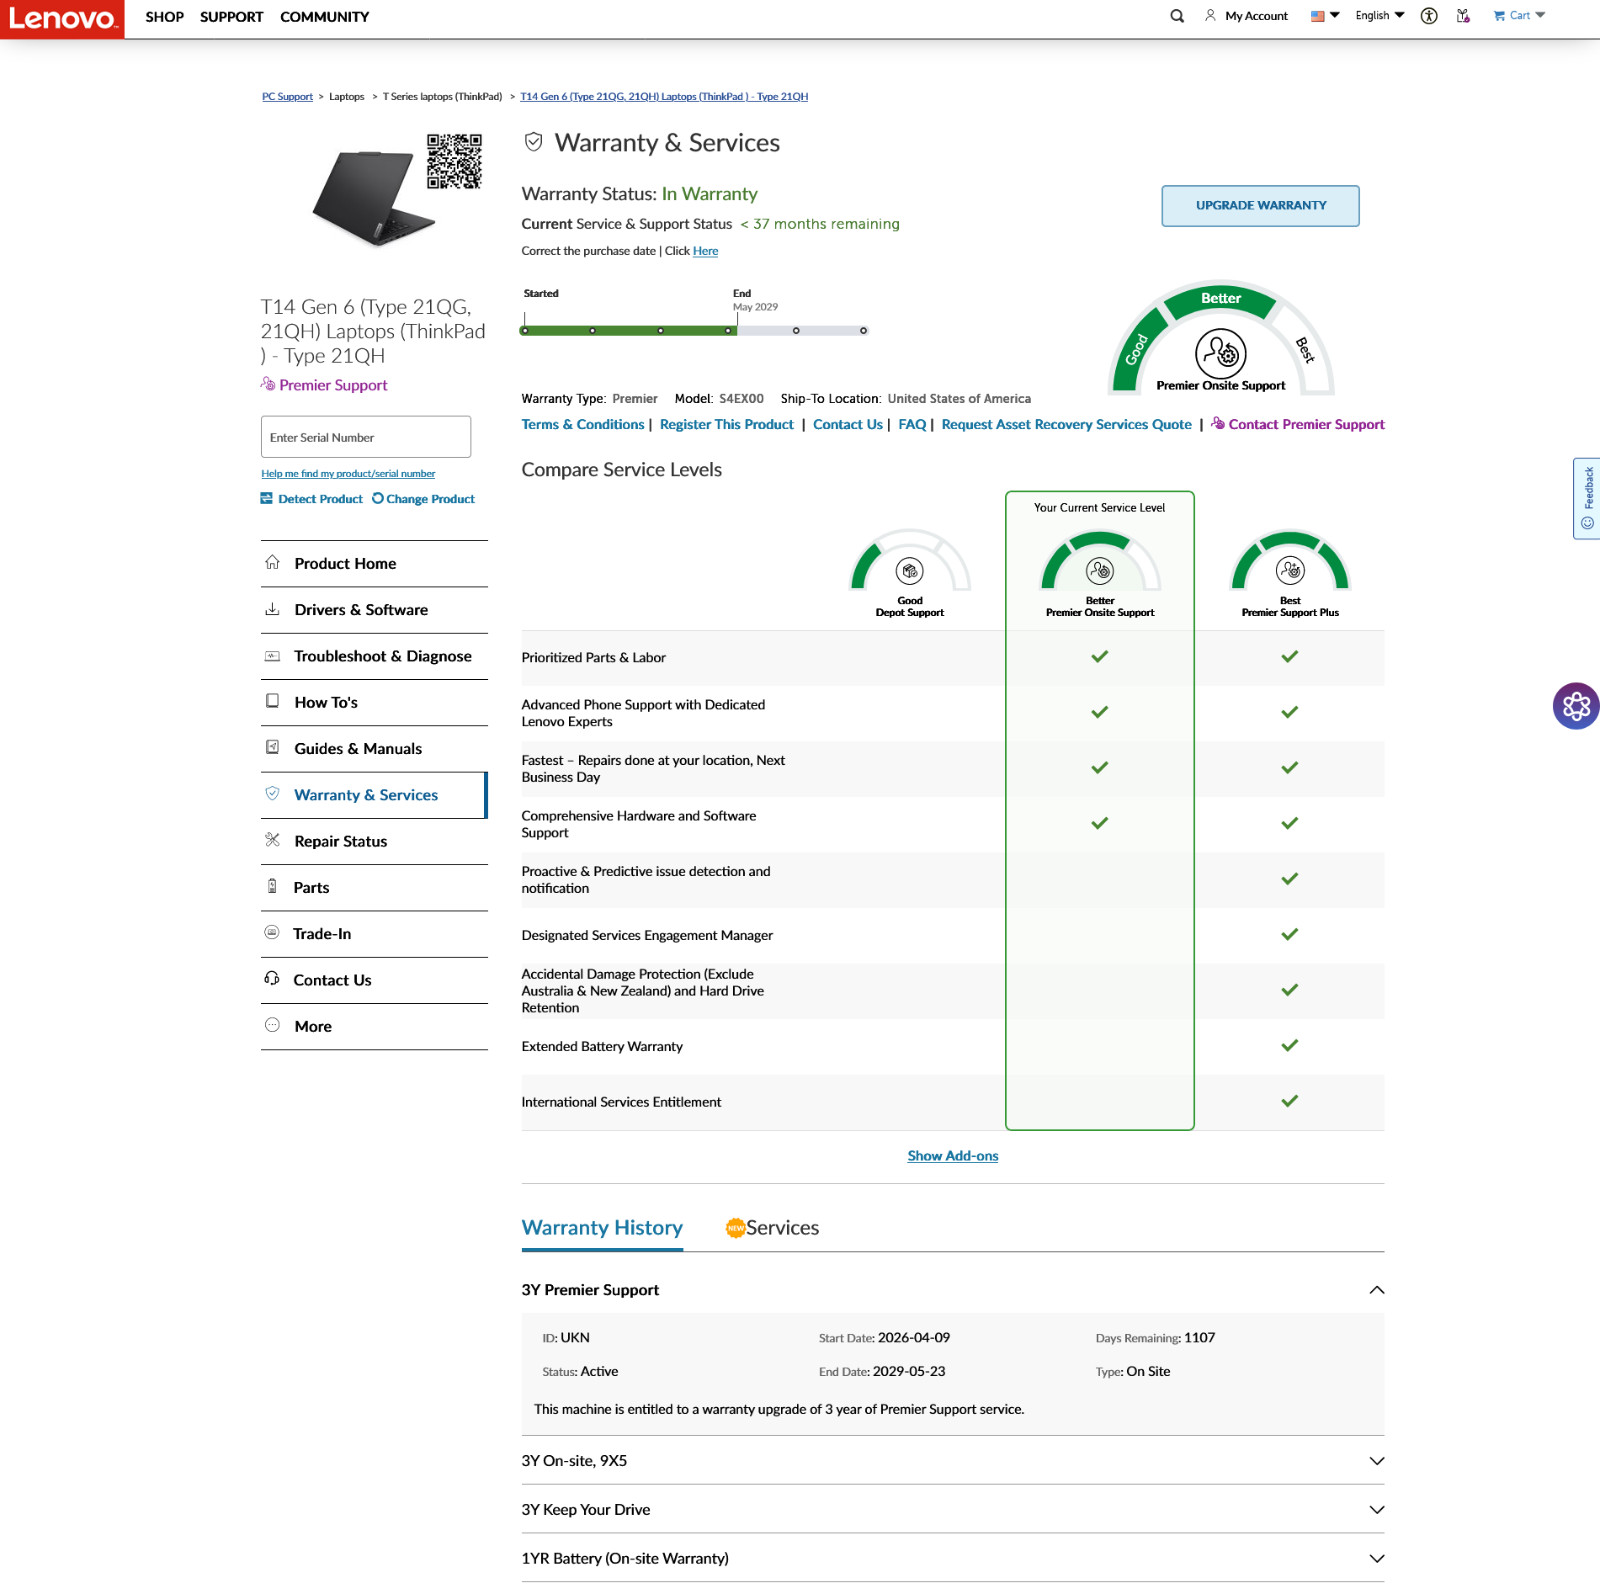Screen dimensions: 1600x1593
Task: Click the Good Depot Support gauge icon
Action: tap(910, 562)
